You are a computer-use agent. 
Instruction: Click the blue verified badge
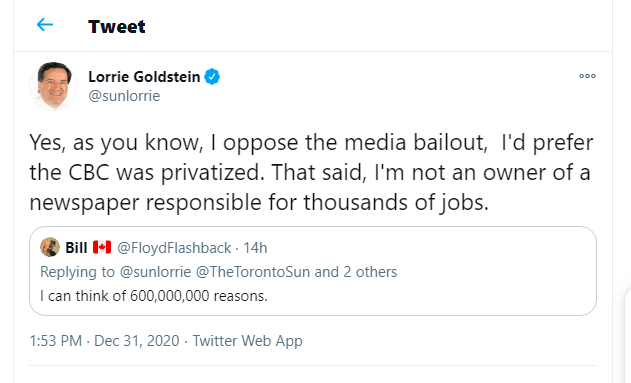(x=212, y=76)
